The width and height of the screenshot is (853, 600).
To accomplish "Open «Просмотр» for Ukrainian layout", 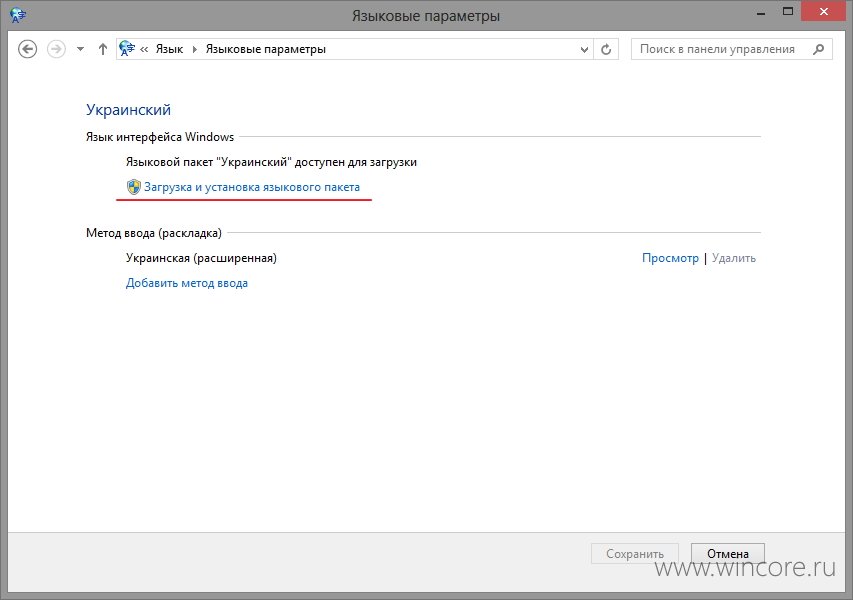I will coord(670,258).
